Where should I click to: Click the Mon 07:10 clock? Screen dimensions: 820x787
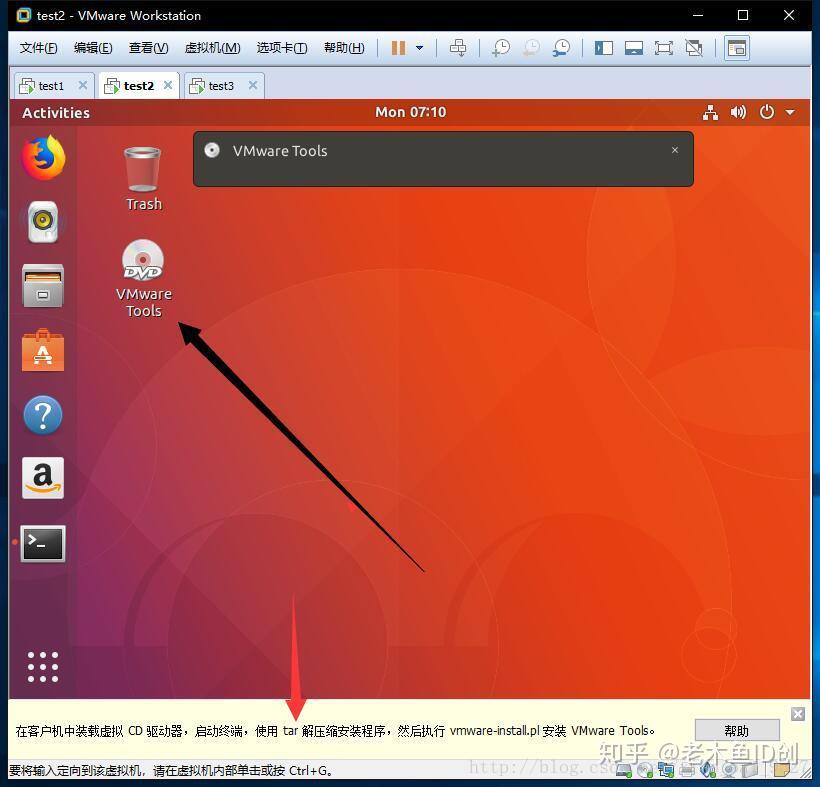coord(411,112)
